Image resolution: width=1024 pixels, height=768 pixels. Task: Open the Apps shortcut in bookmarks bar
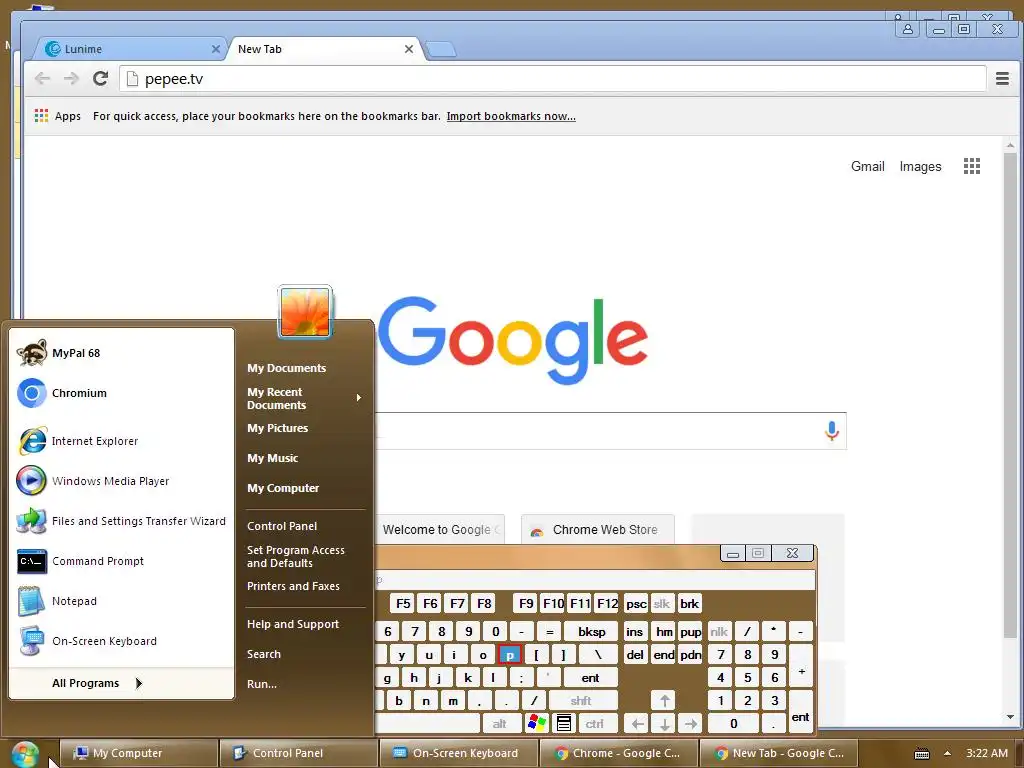57,116
